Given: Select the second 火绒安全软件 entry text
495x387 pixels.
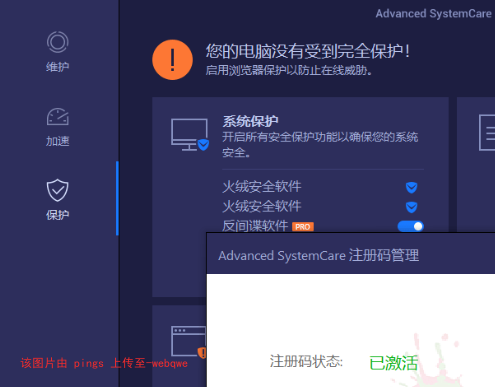Looking at the screenshot, I should [x=262, y=206].
